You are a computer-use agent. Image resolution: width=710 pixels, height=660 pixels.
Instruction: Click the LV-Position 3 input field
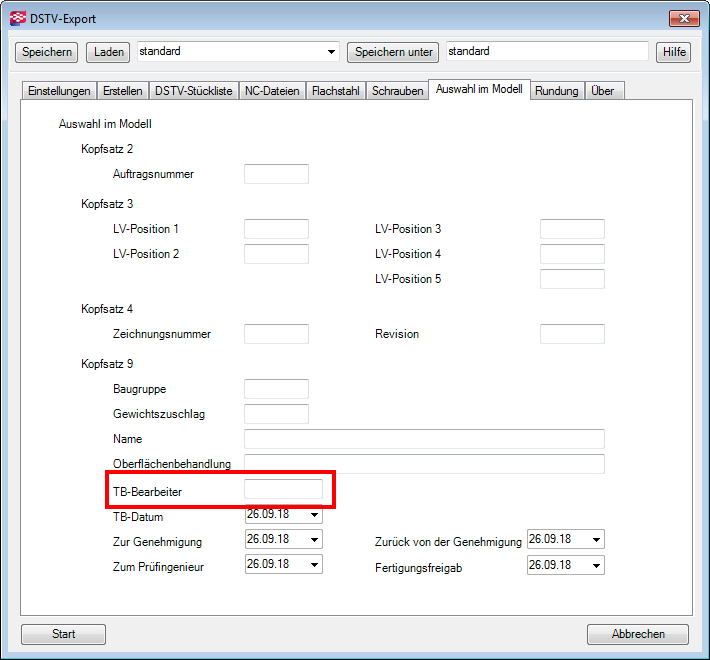[572, 229]
